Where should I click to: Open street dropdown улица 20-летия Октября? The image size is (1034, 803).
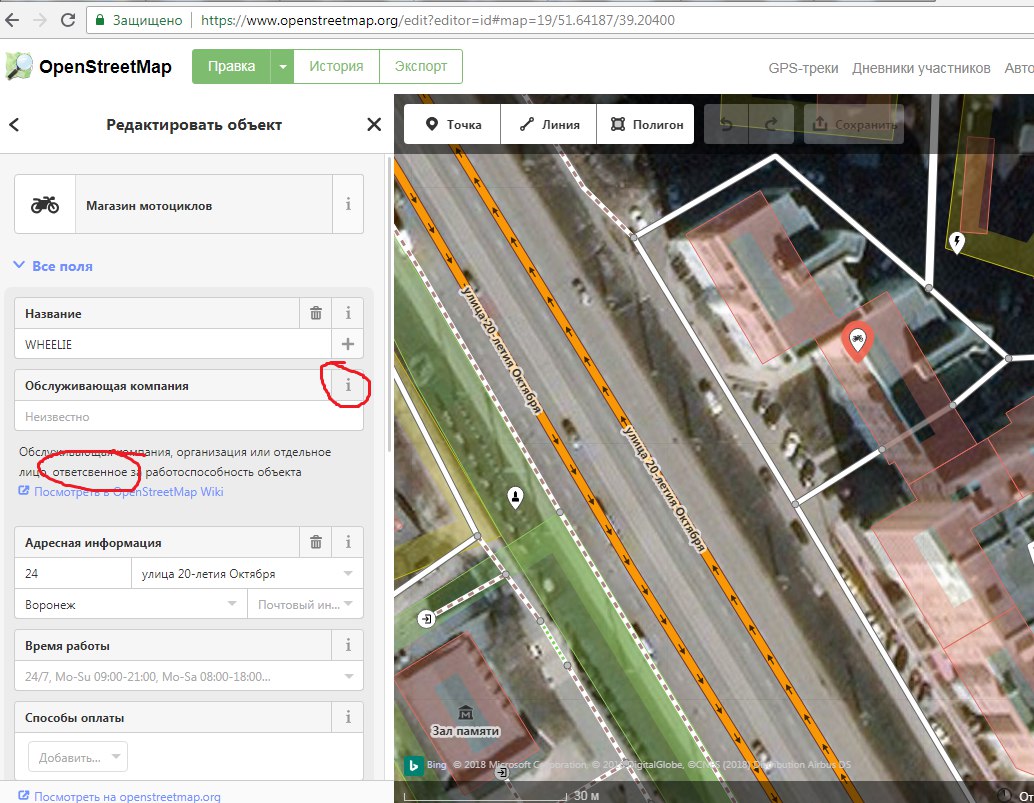(x=348, y=574)
